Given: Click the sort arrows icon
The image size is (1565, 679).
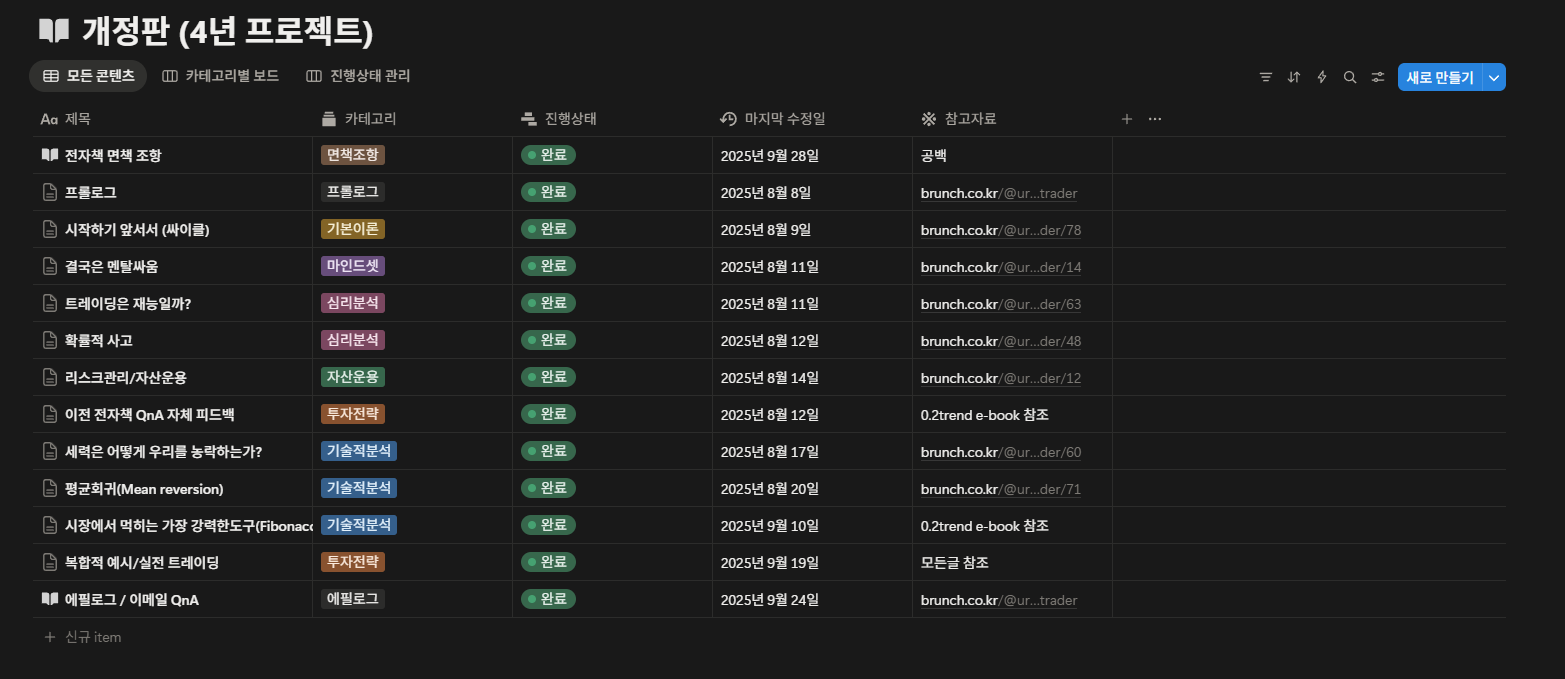Looking at the screenshot, I should pyautogui.click(x=1294, y=77).
